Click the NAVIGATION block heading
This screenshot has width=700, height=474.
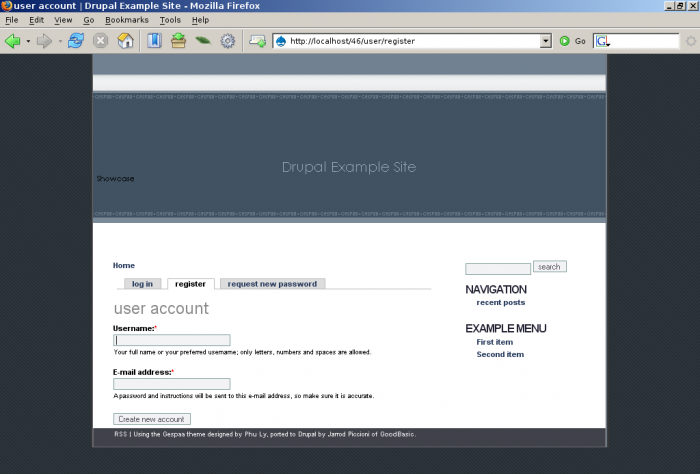click(496, 290)
